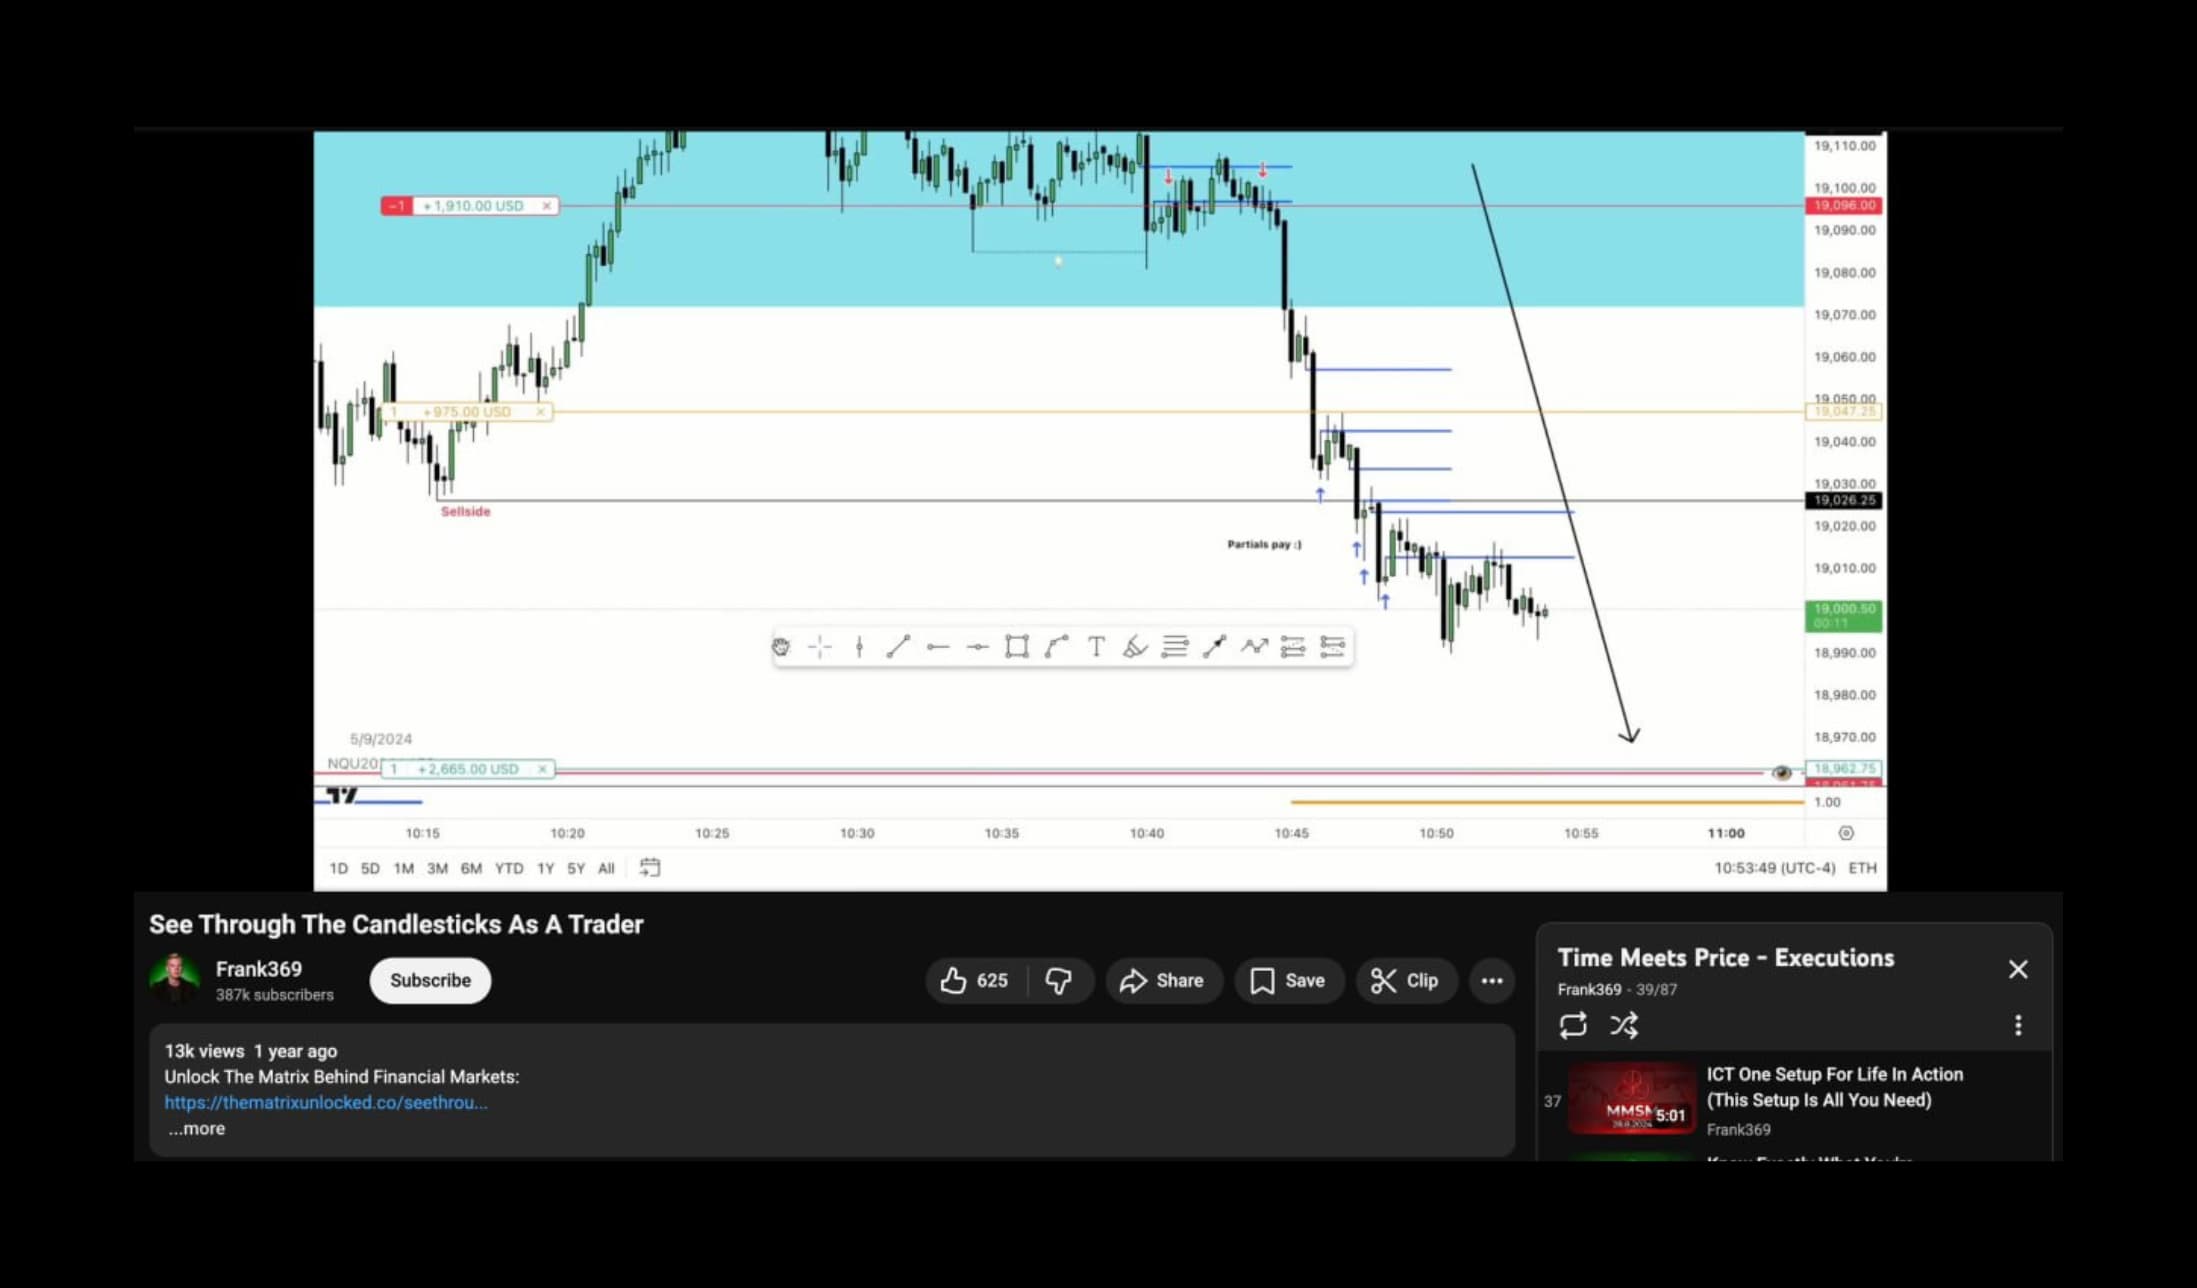2197x1288 pixels.
Task: Toggle playlist loop mode
Action: (1572, 1025)
